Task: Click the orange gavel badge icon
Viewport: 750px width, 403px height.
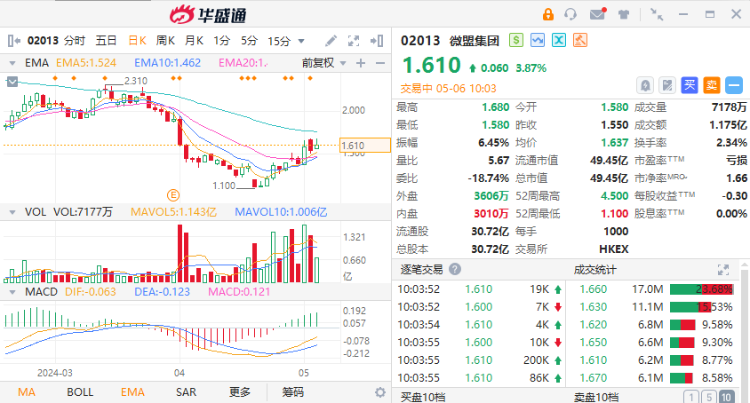Action: click(580, 40)
